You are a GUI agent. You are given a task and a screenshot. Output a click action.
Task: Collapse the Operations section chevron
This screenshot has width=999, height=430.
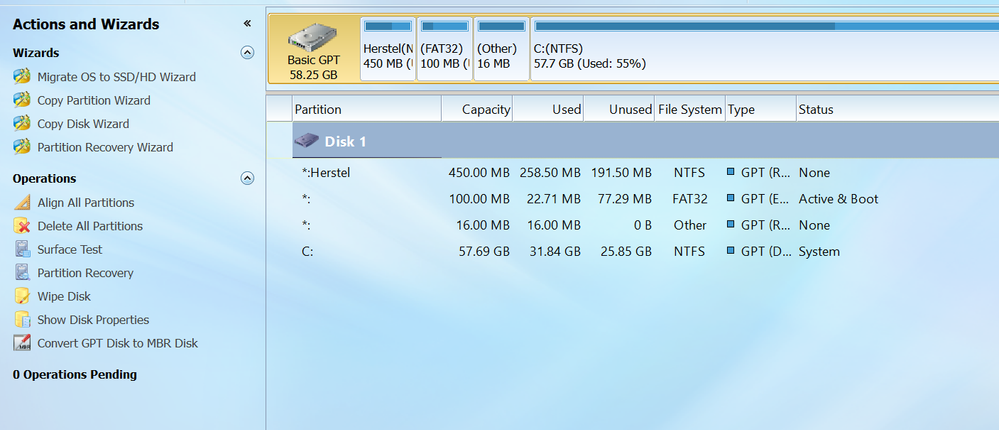click(x=247, y=179)
